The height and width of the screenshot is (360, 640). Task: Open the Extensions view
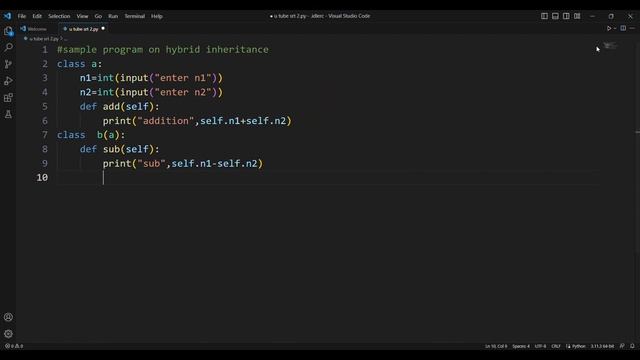8,98
